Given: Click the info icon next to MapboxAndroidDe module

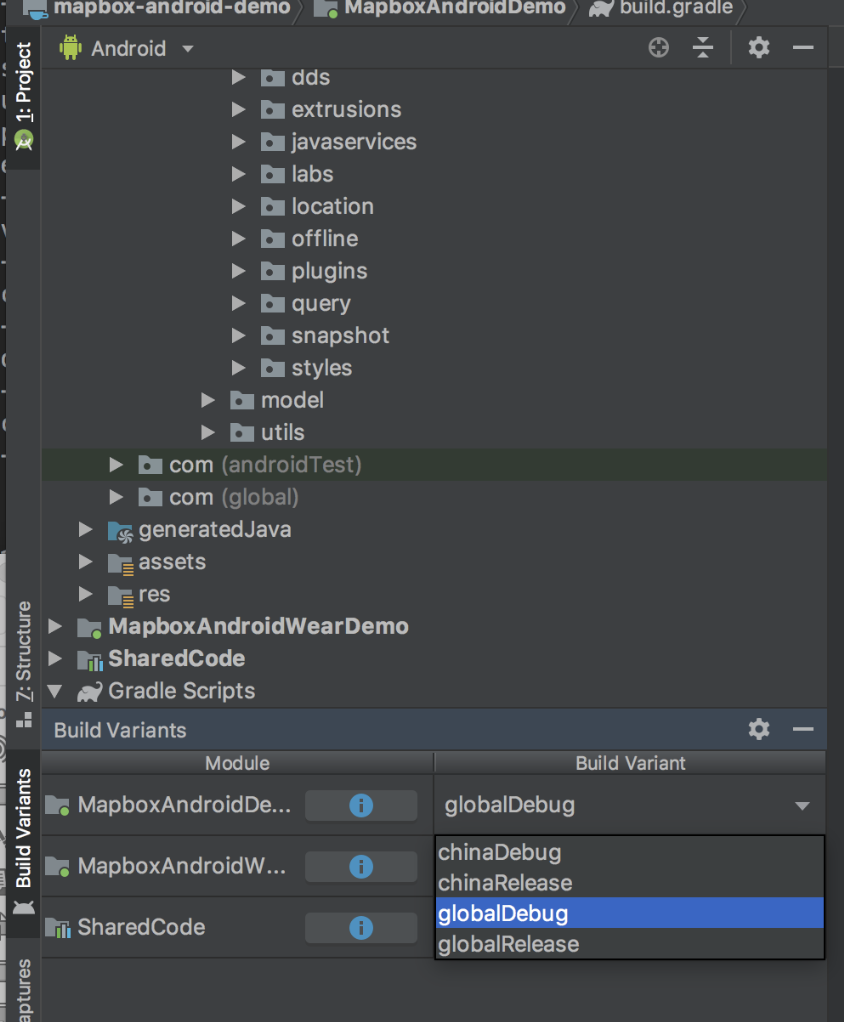Looking at the screenshot, I should click(x=361, y=805).
